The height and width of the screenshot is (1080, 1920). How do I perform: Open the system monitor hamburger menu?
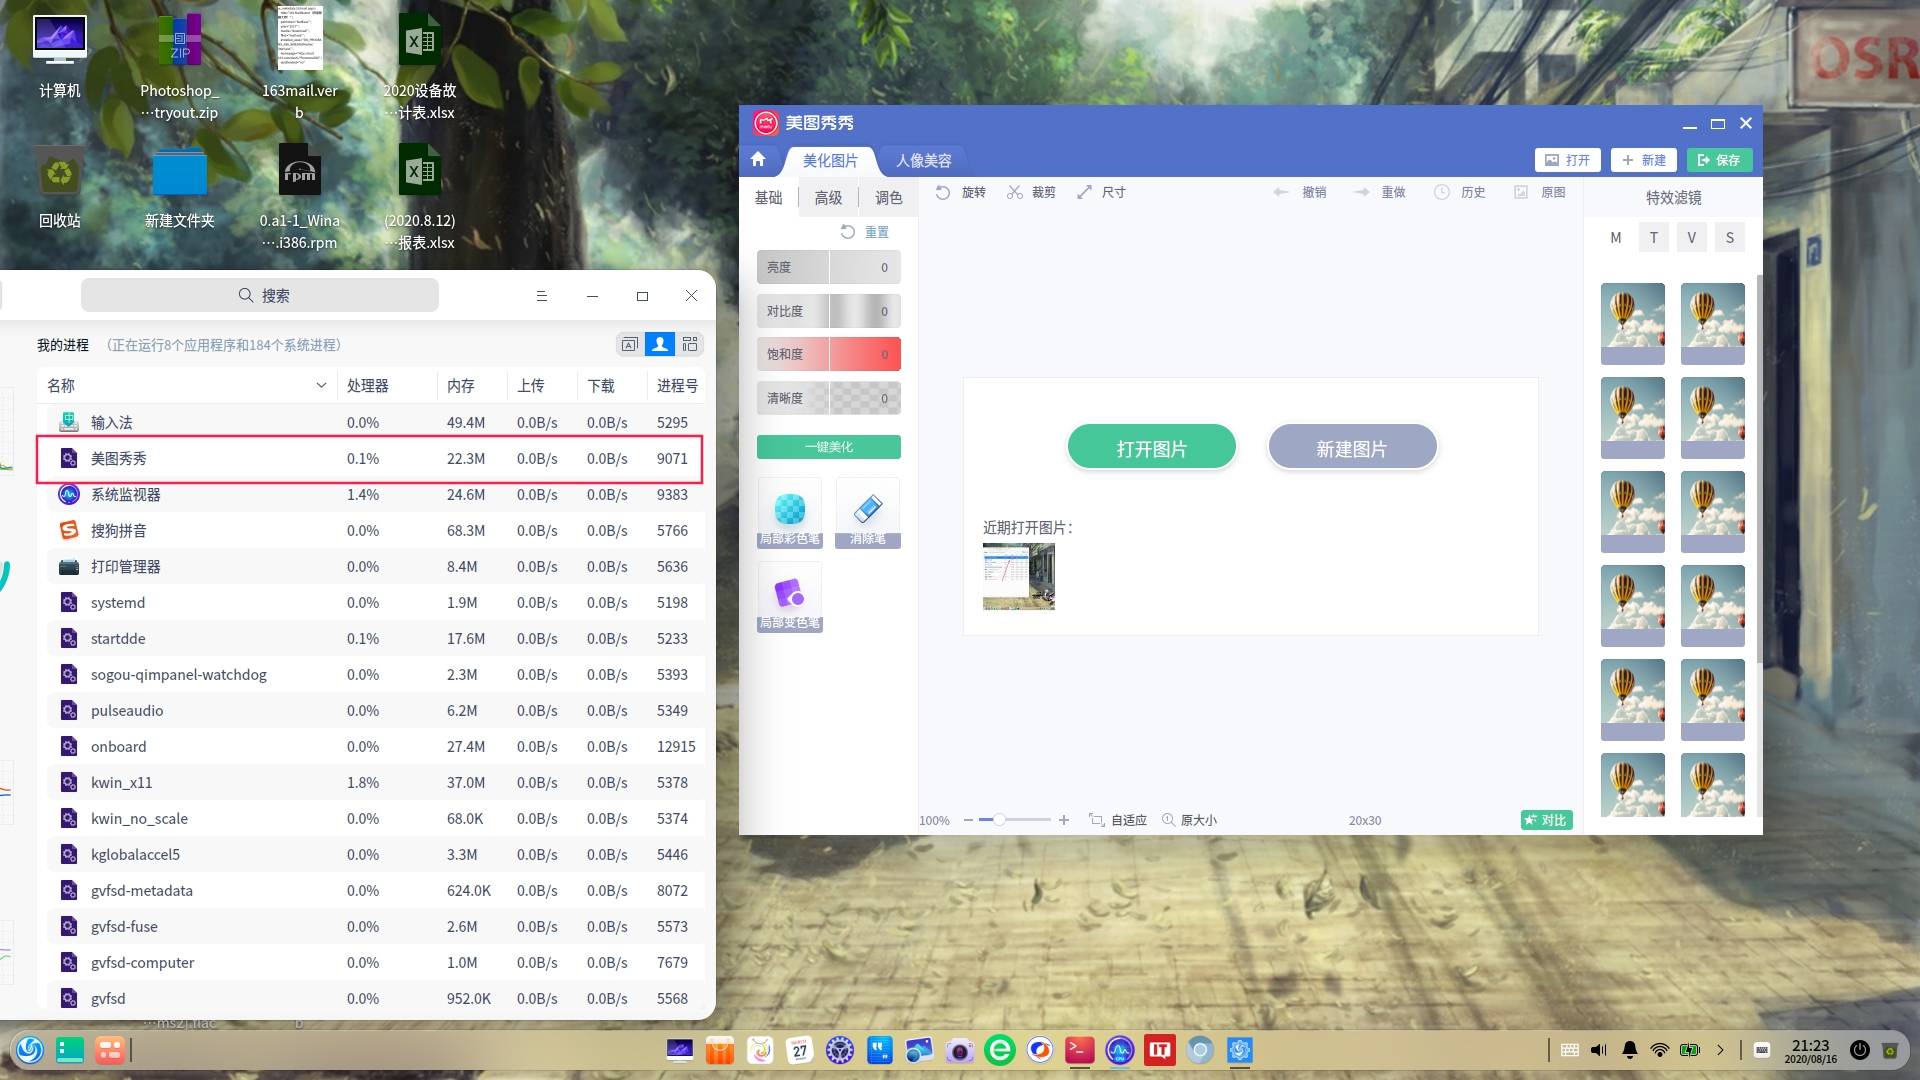point(542,296)
